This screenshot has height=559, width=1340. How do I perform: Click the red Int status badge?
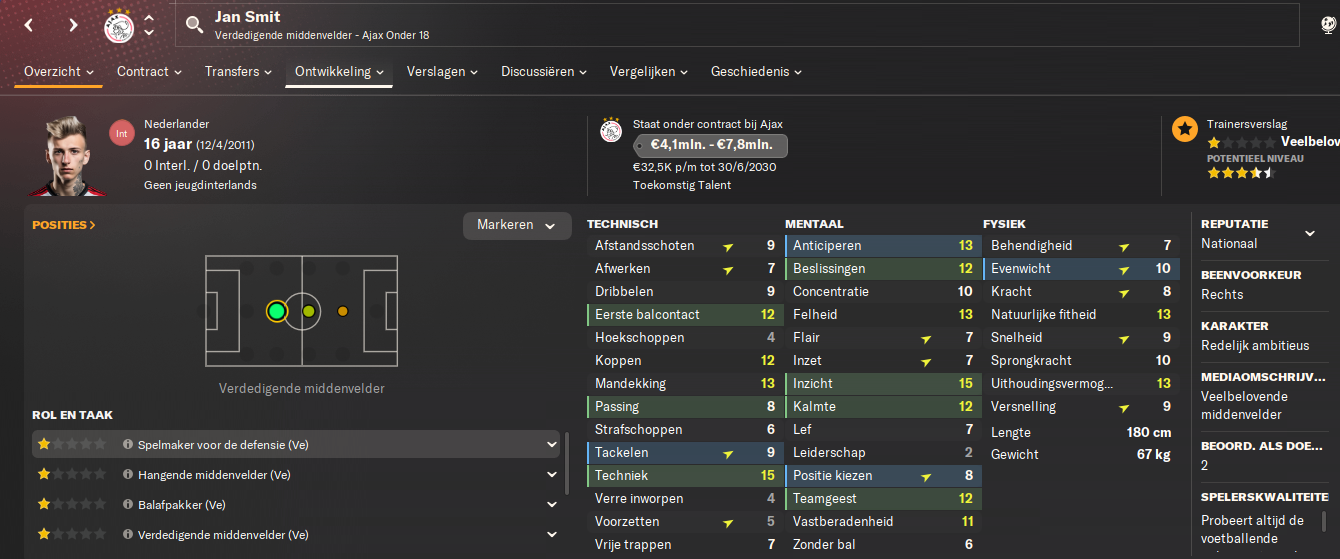(x=122, y=133)
